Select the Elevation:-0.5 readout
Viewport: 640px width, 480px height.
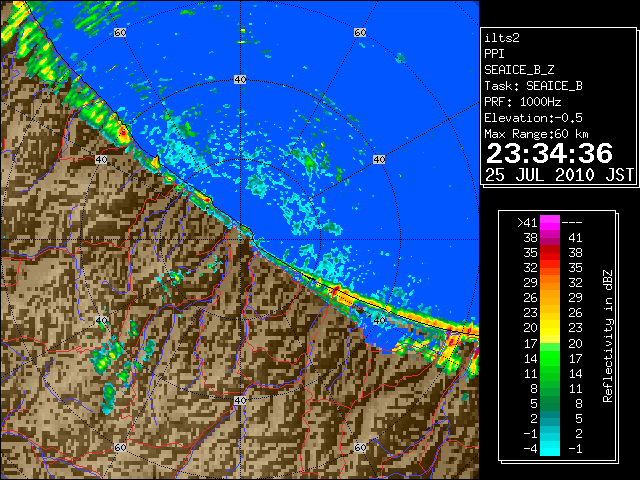[533, 118]
